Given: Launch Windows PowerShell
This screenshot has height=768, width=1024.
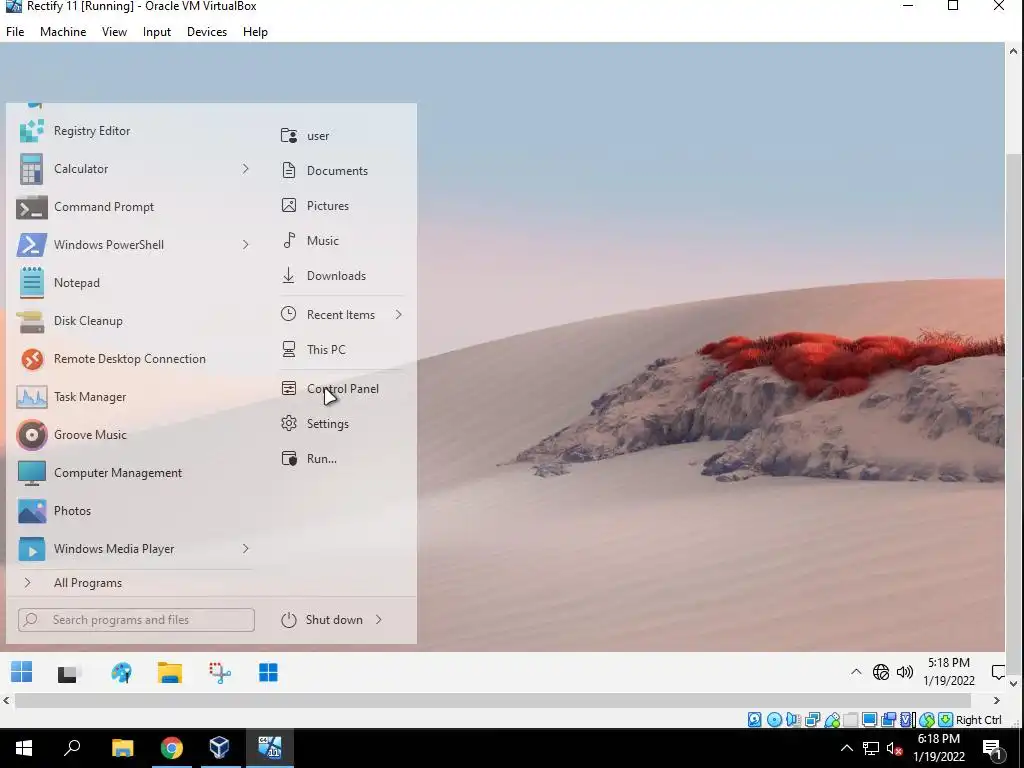Looking at the screenshot, I should pos(108,244).
